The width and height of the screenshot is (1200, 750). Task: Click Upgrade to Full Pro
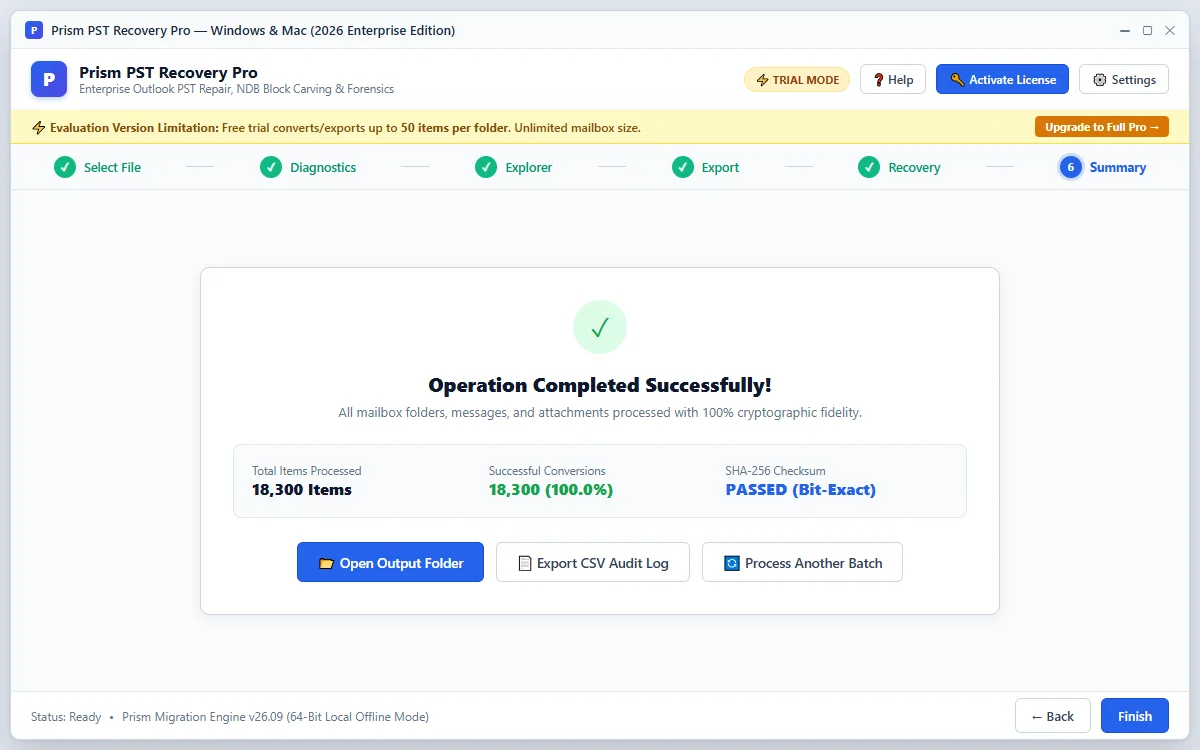1102,127
